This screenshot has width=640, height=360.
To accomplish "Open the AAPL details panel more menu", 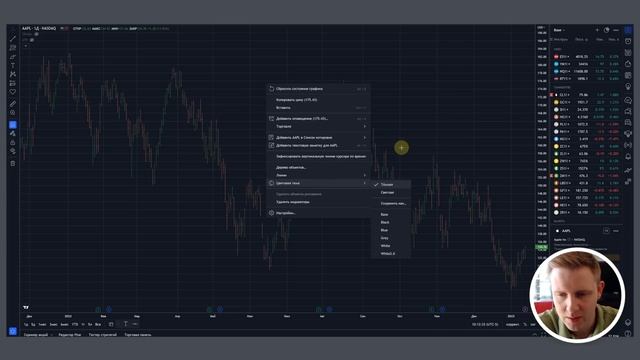I will point(616,231).
